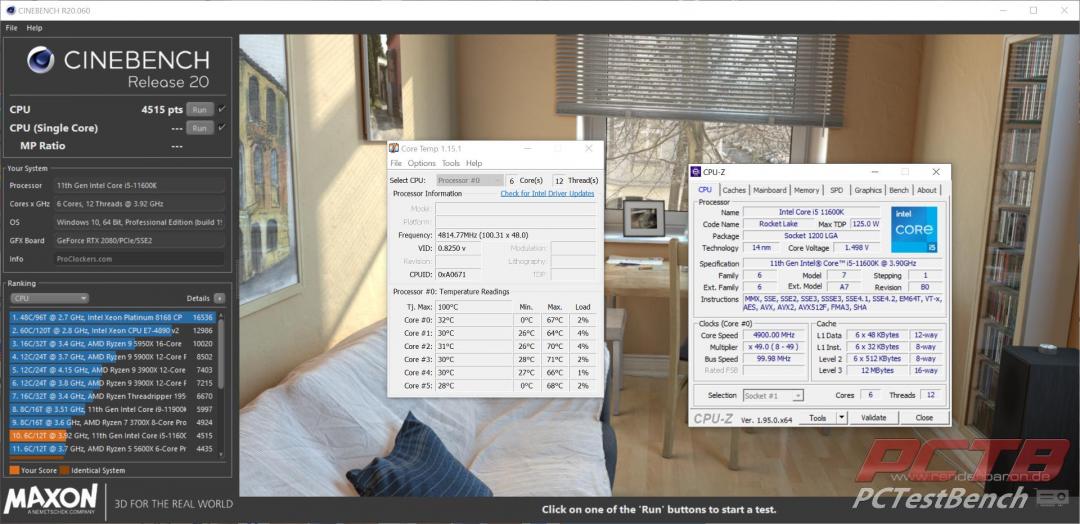Click the CPU-Z title bar icon

coord(696,172)
